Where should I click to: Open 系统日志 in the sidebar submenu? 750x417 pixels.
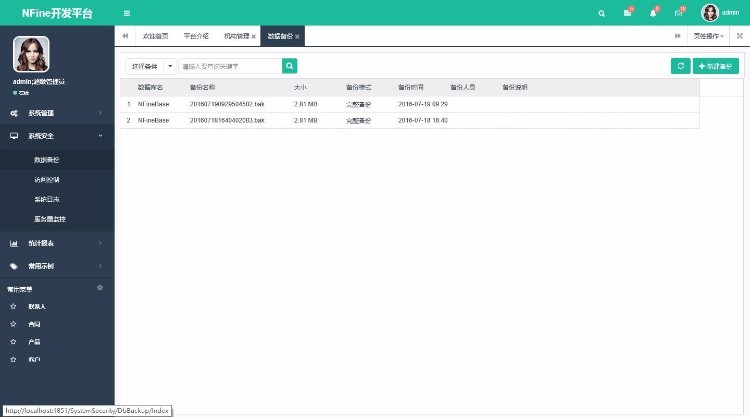46,199
